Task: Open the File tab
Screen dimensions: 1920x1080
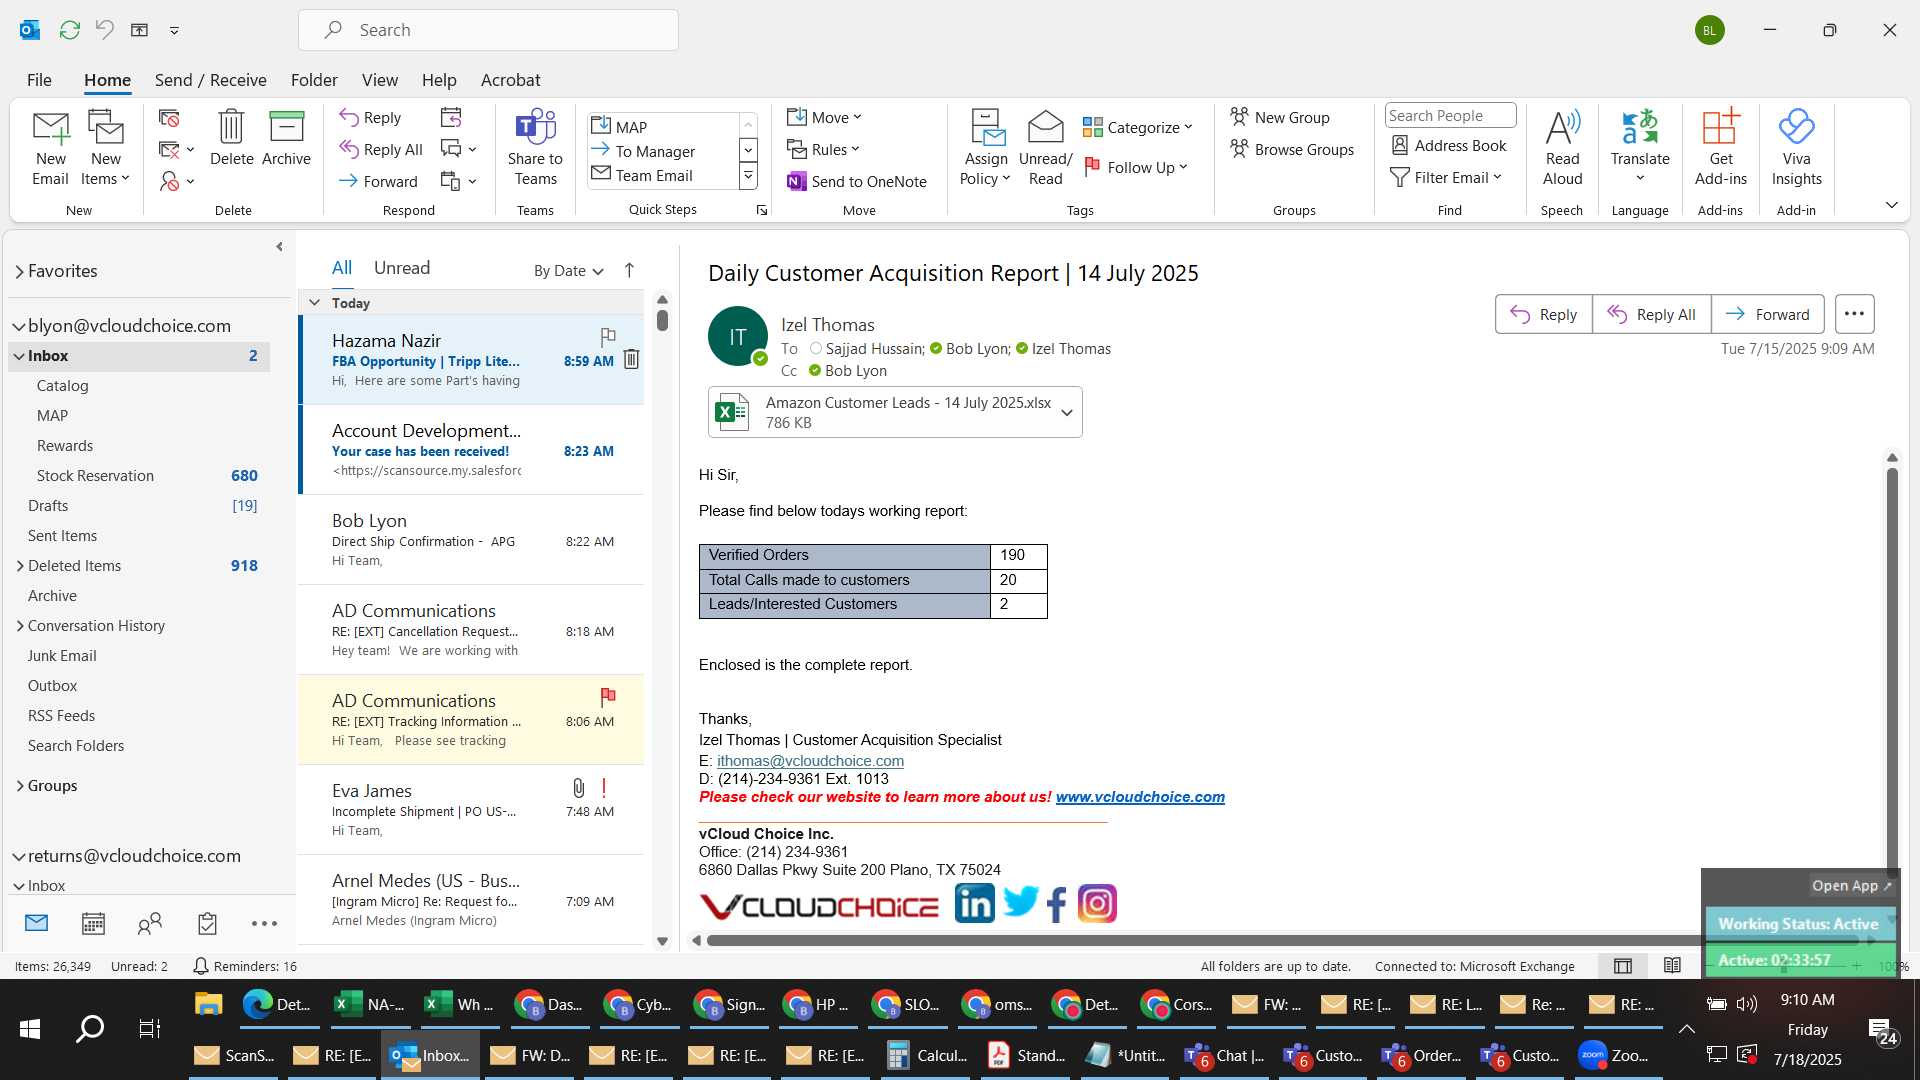Action: (39, 80)
